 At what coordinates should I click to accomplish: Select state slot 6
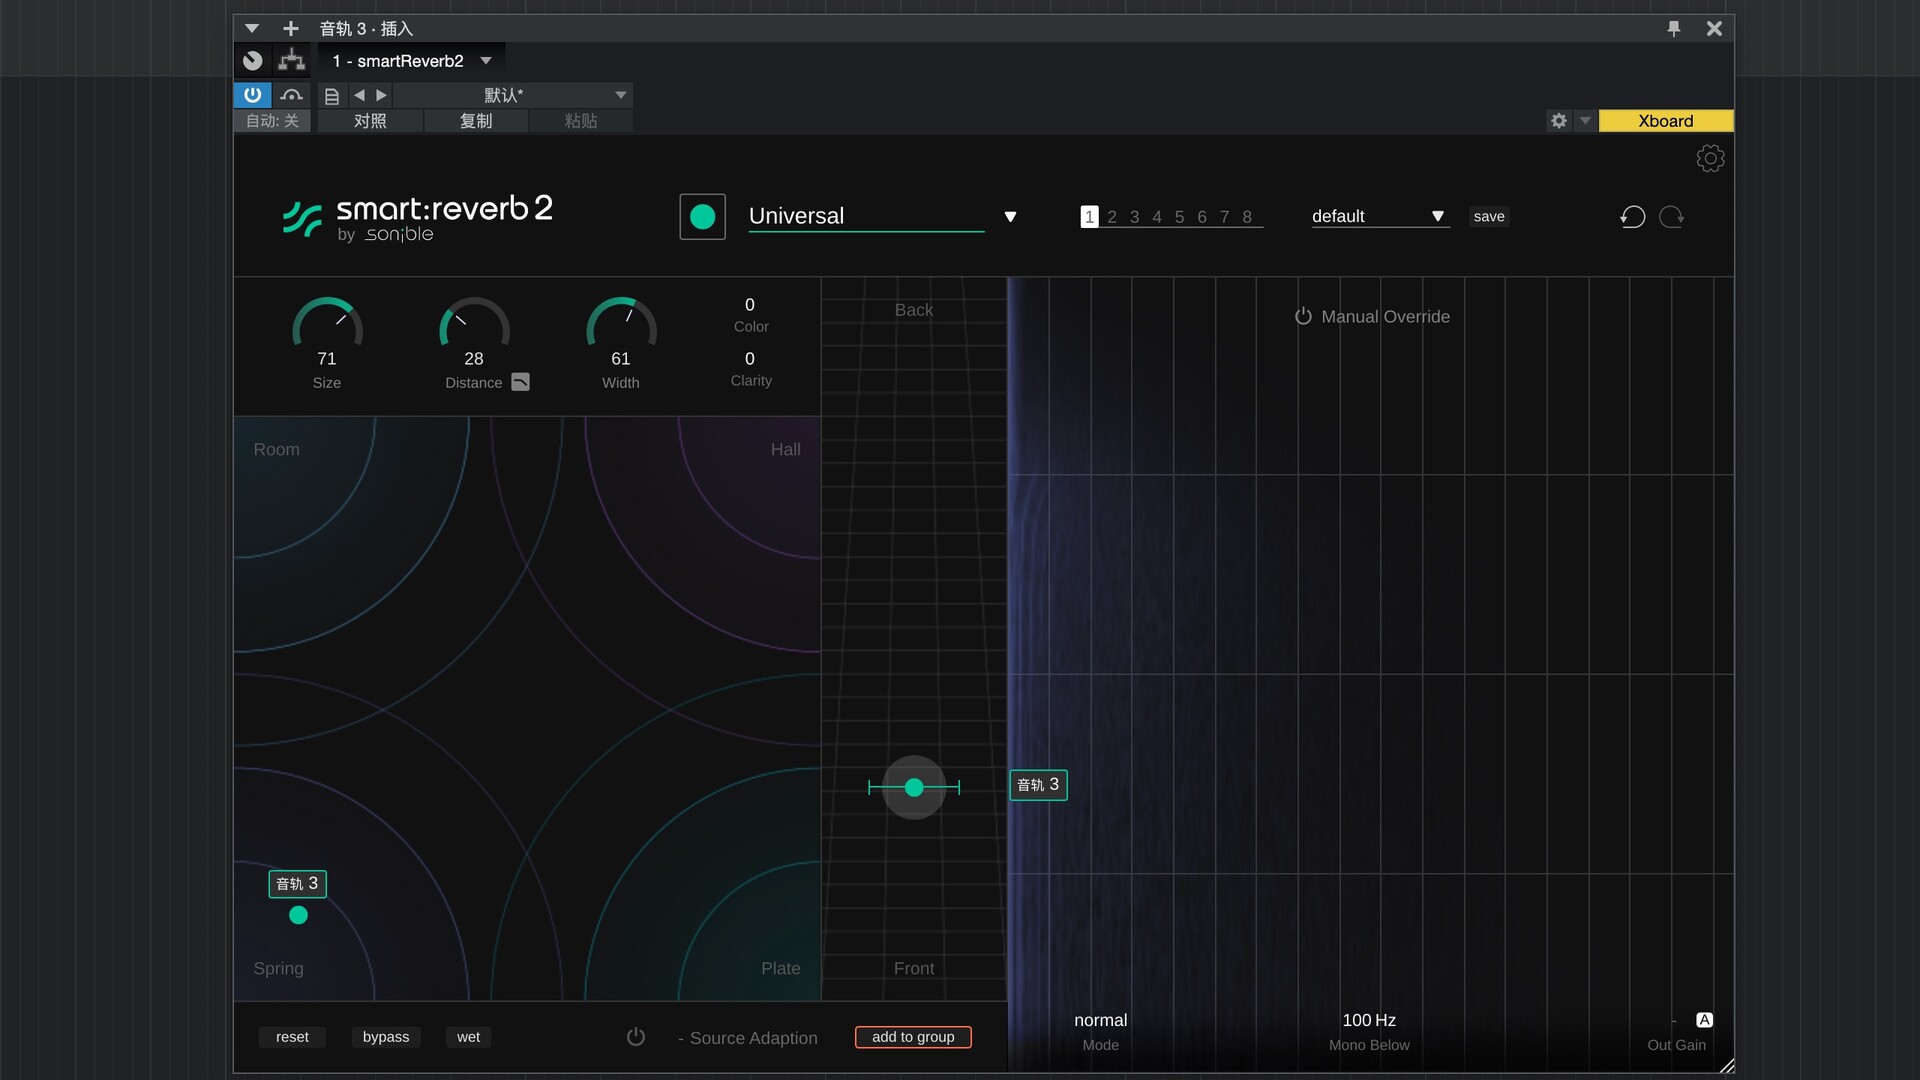pyautogui.click(x=1202, y=217)
